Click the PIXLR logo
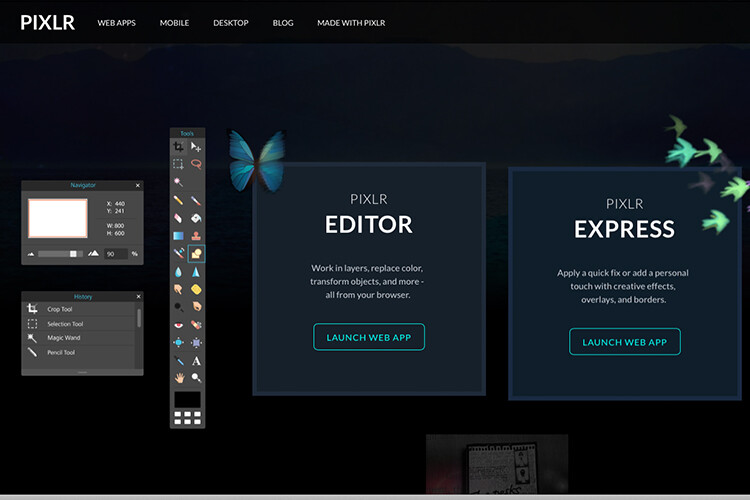The image size is (750, 500). 47,22
